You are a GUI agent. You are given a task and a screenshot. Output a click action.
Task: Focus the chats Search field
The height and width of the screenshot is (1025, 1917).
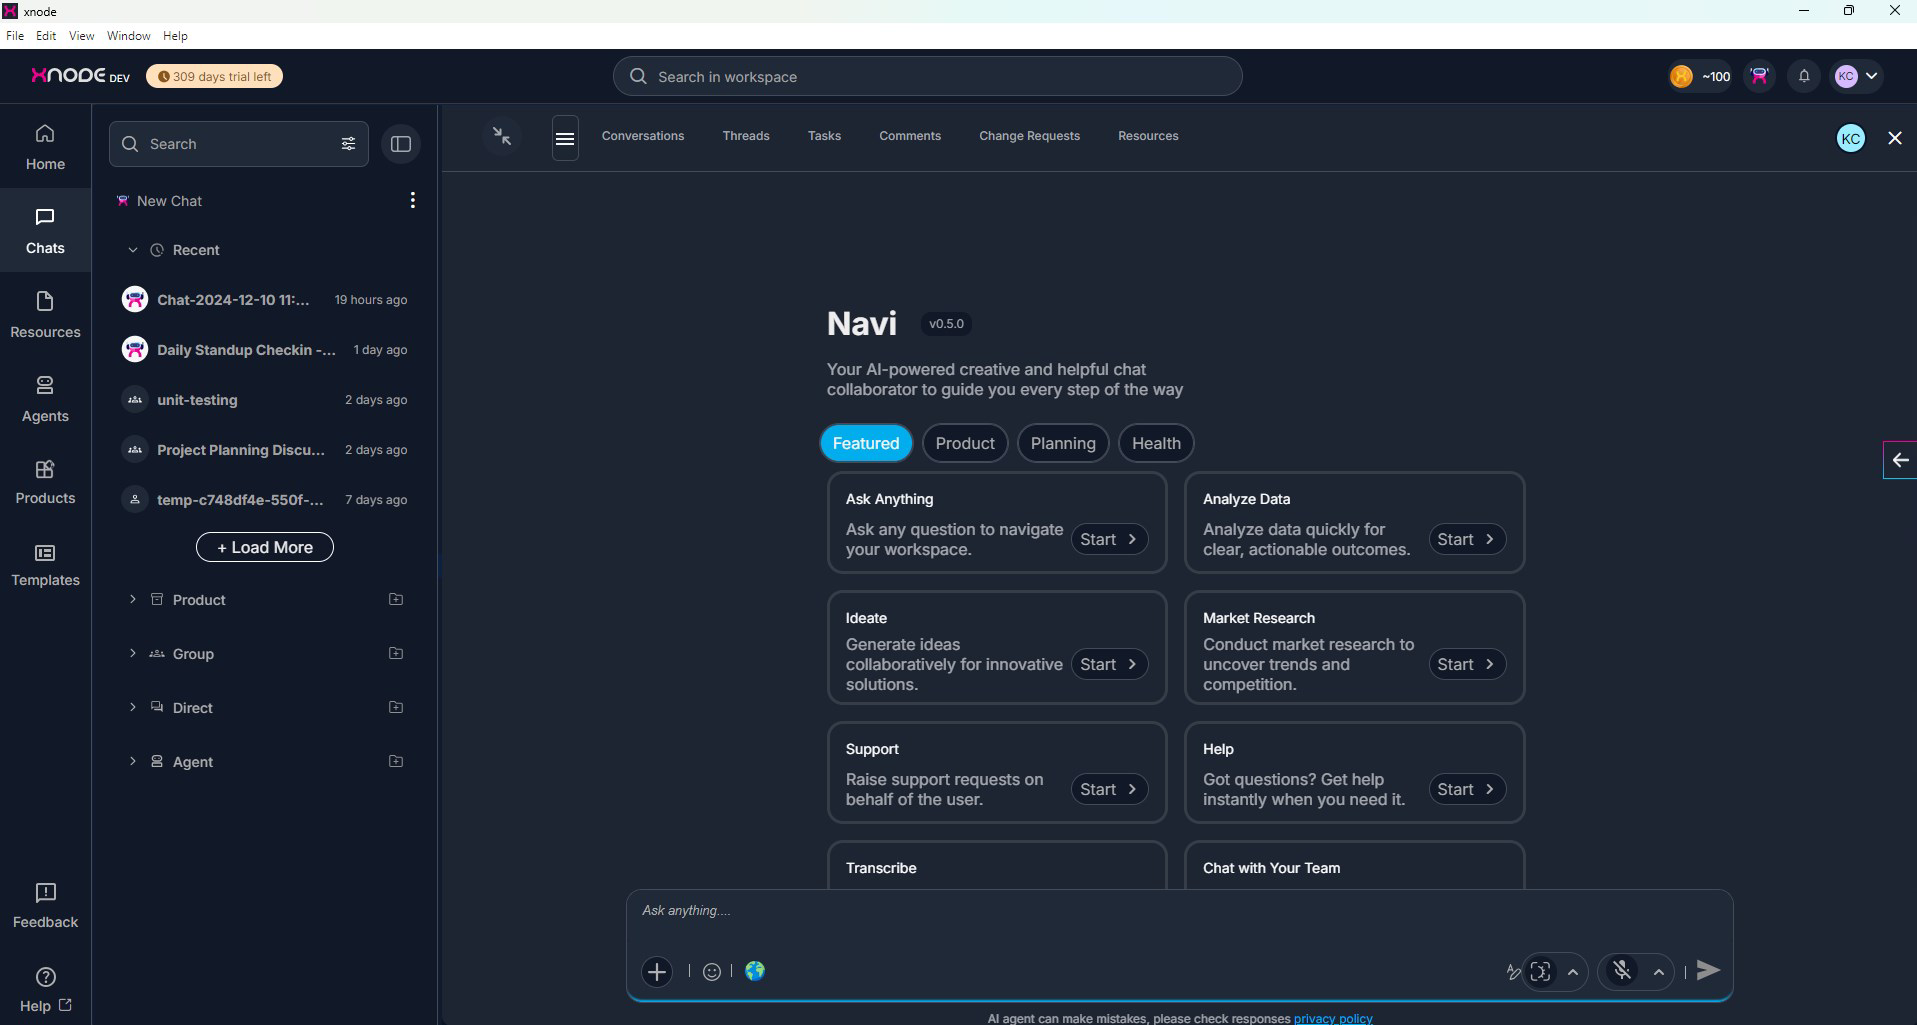(238, 144)
